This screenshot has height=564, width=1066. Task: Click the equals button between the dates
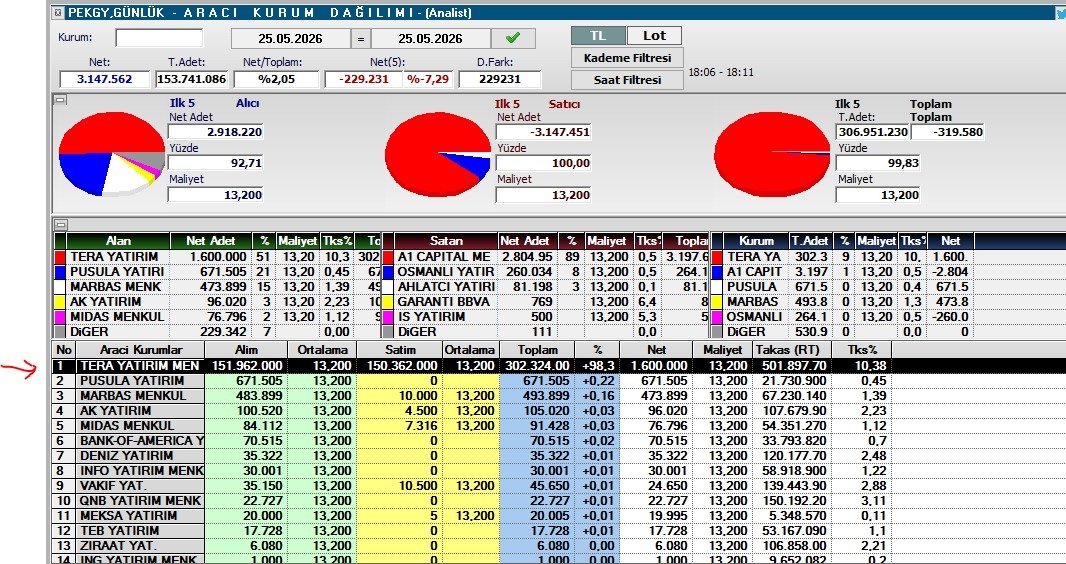click(362, 39)
